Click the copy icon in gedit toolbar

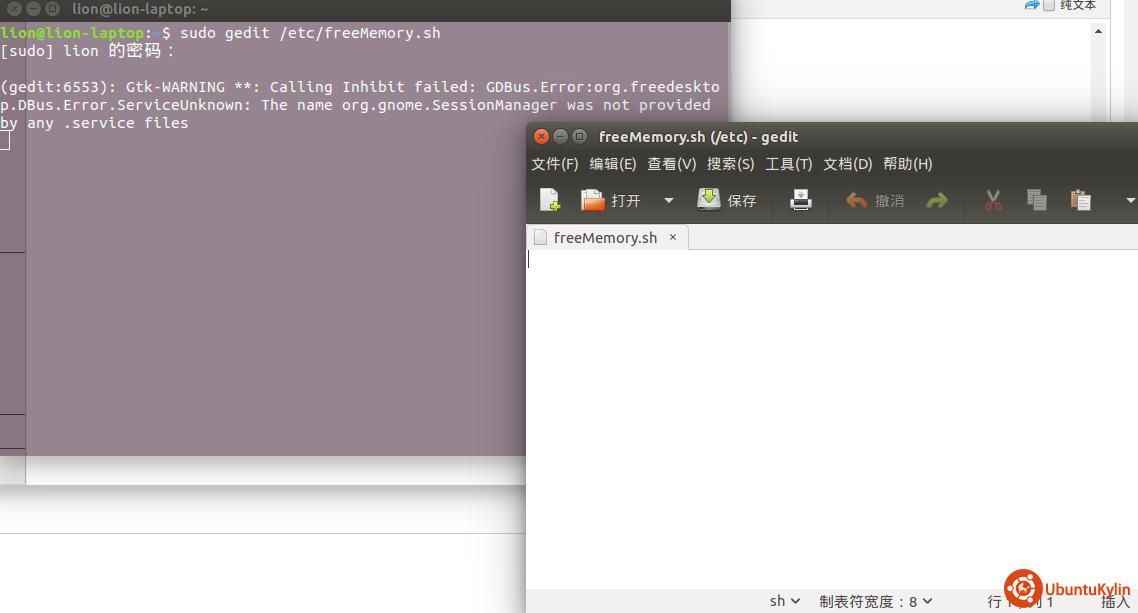click(x=1036, y=200)
